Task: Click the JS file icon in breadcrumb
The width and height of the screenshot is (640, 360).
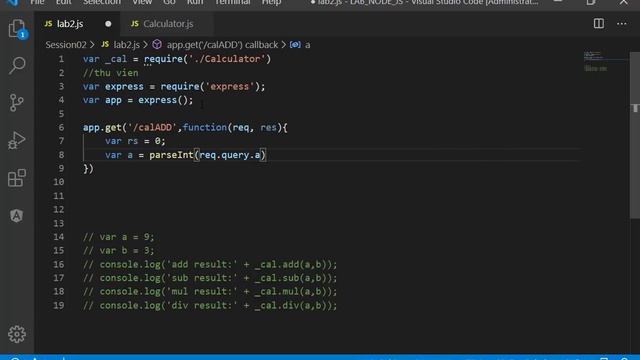Action: 105,44
